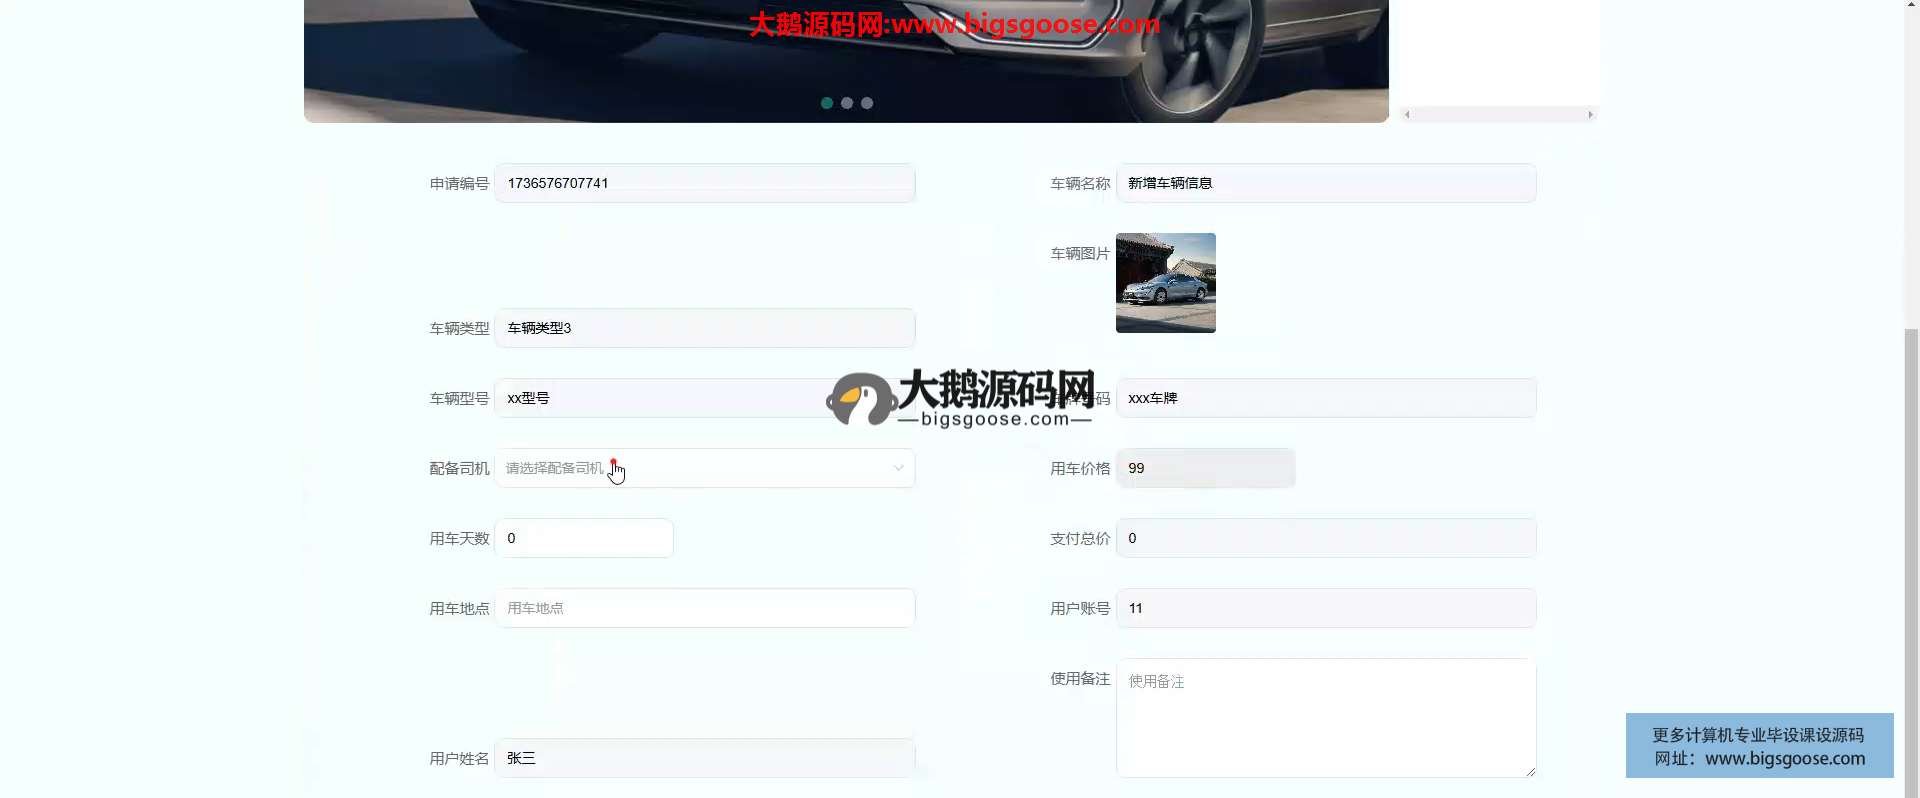Select the 车辆名称 field
The image size is (1920, 798).
point(1325,183)
